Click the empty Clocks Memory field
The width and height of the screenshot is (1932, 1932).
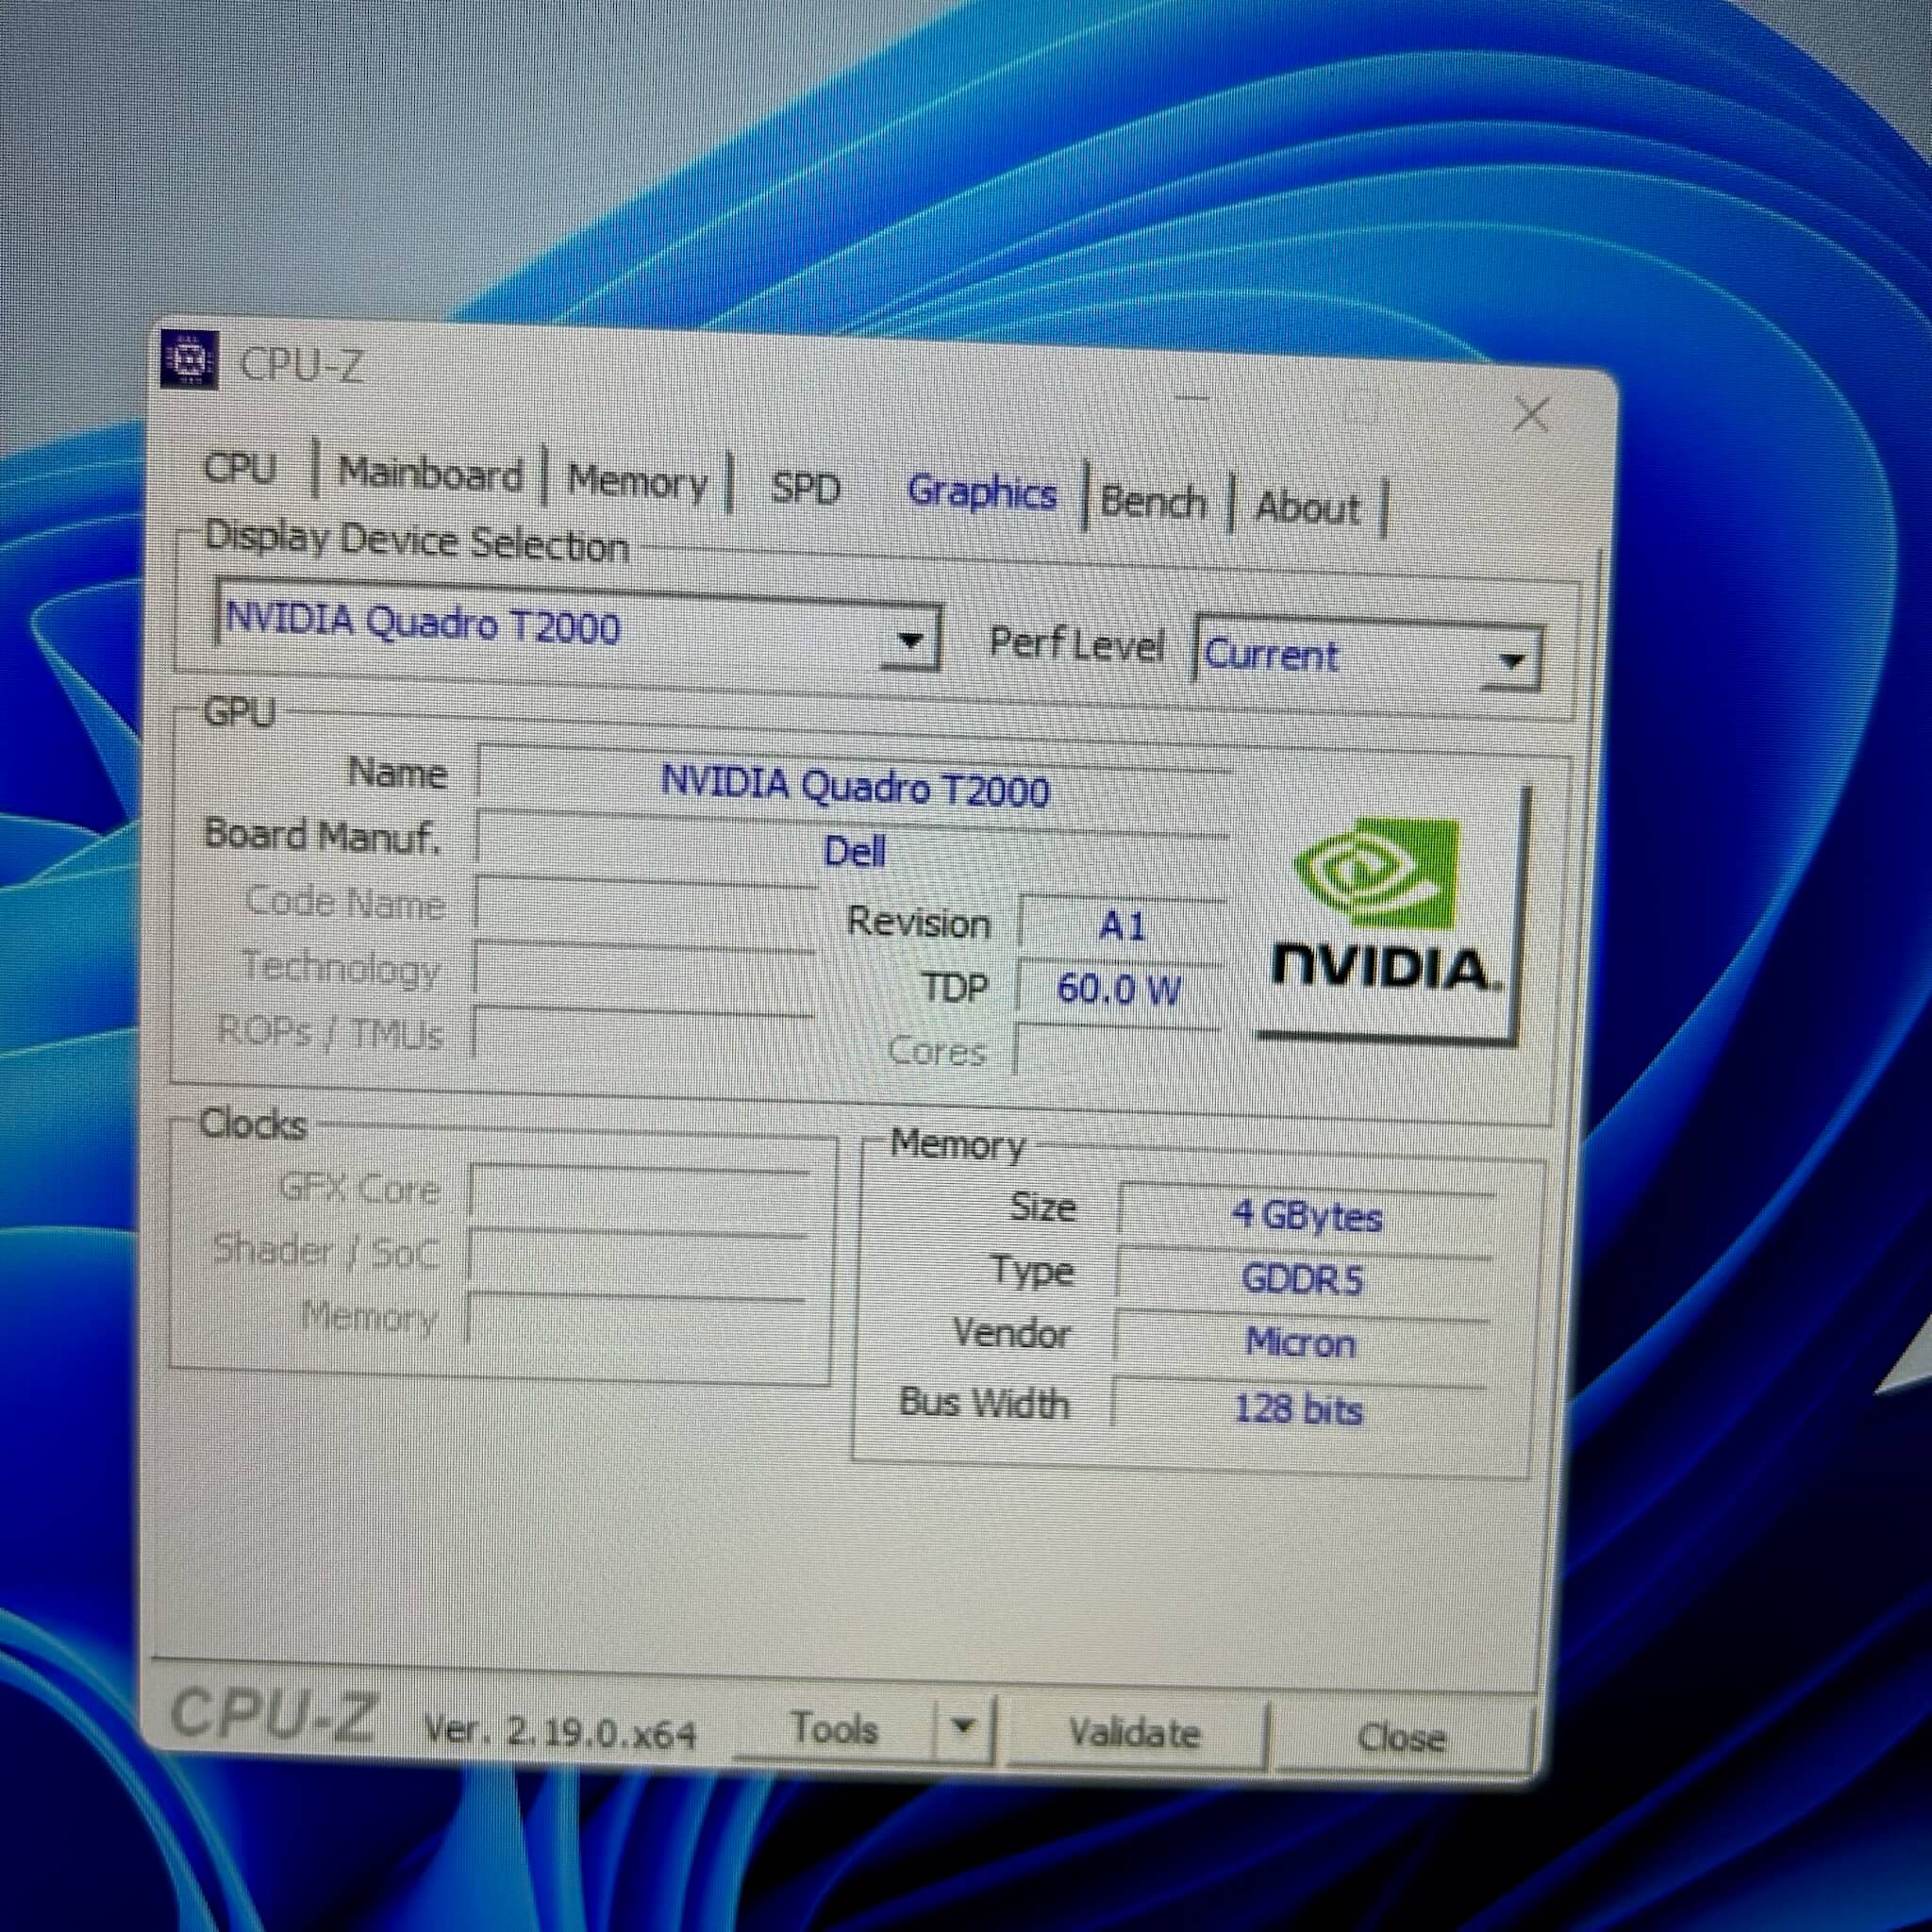click(x=635, y=1319)
